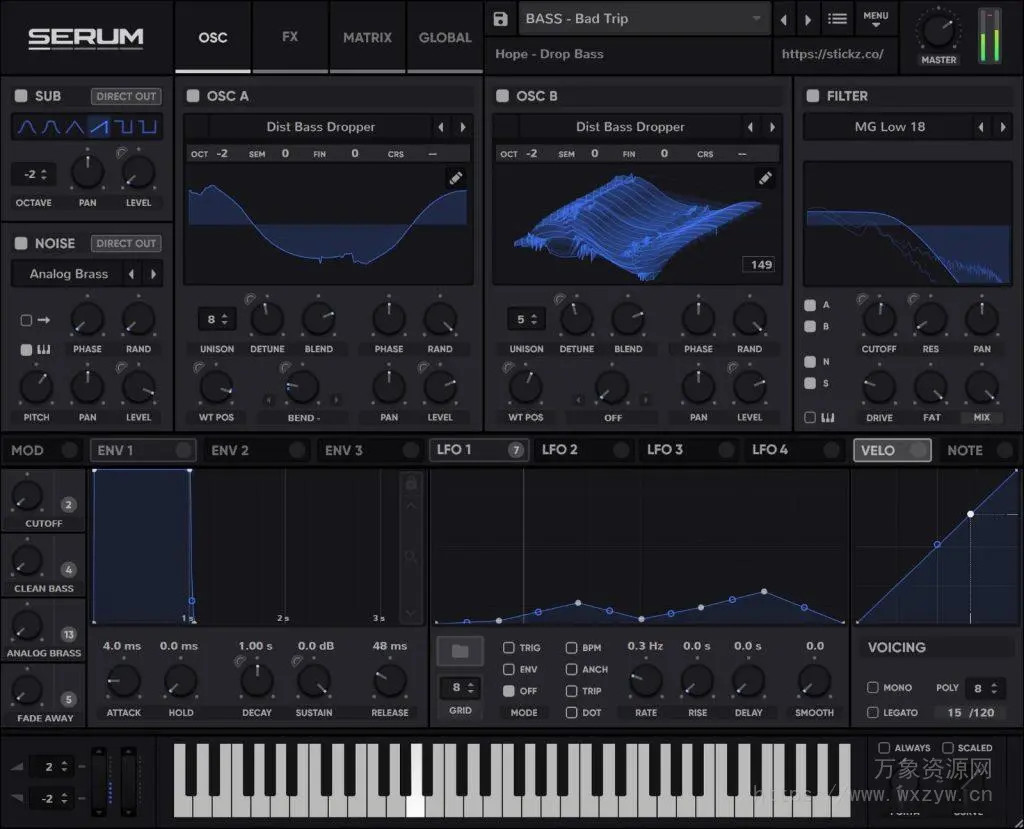Open the OSC B wavetable editor pencil icon
The height and width of the screenshot is (829, 1024).
766,178
